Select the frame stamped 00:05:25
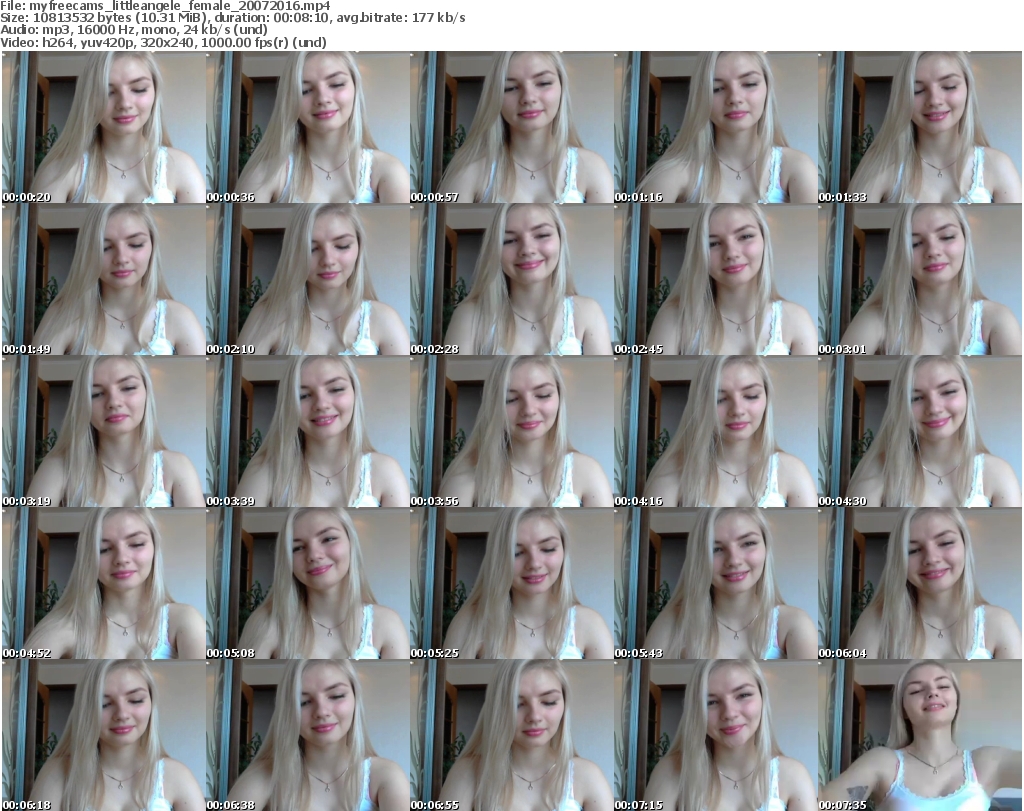Image resolution: width=1024 pixels, height=811 pixels. pos(512,584)
